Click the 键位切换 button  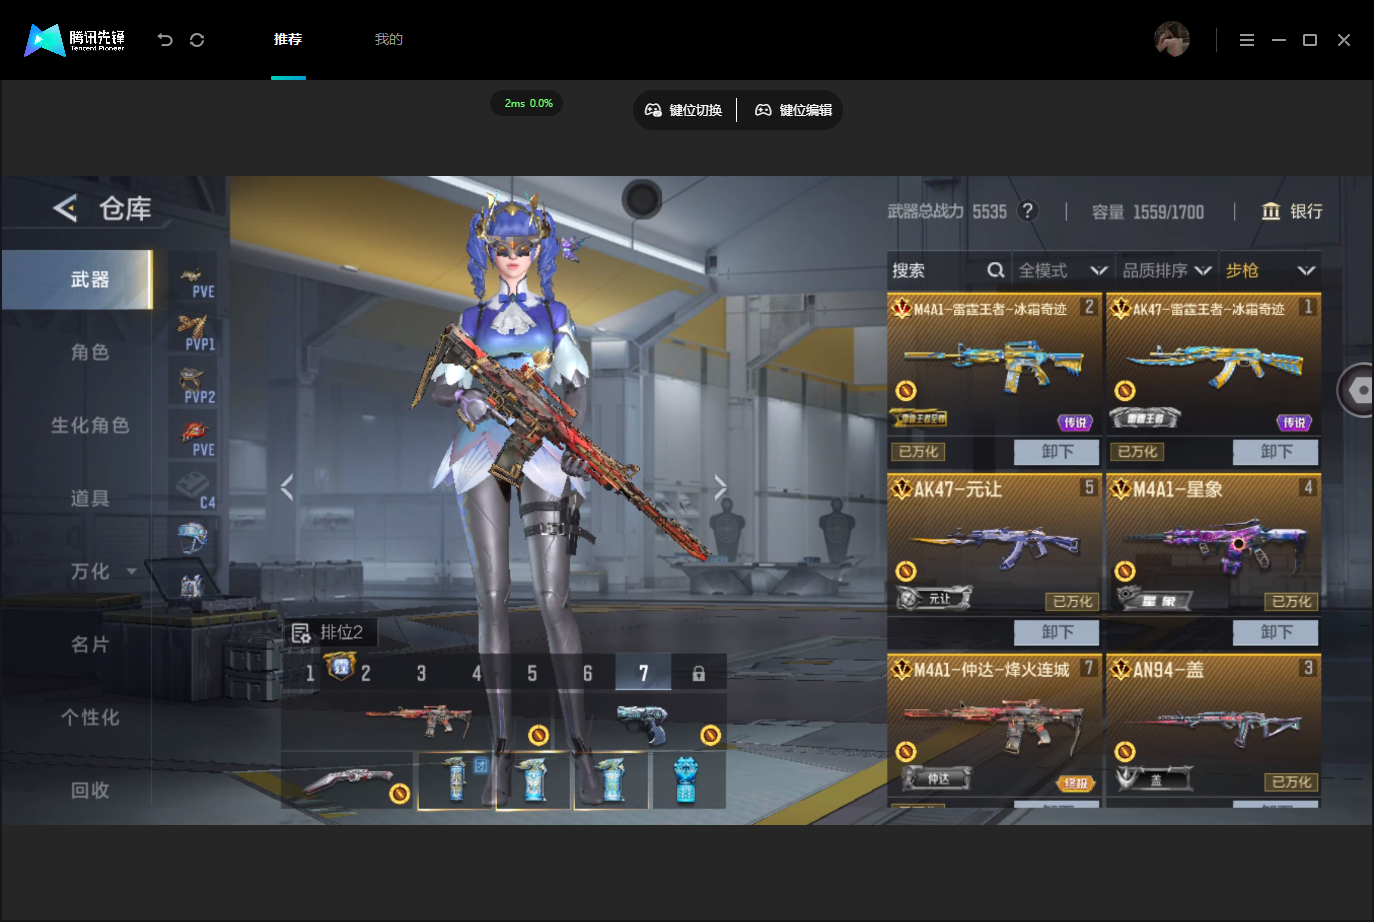click(x=684, y=110)
